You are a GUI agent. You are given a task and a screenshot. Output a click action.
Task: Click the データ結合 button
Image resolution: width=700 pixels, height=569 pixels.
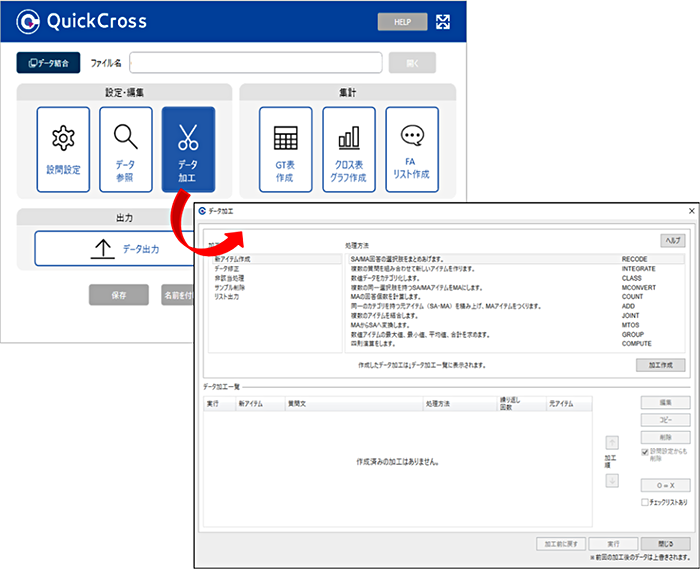click(49, 63)
